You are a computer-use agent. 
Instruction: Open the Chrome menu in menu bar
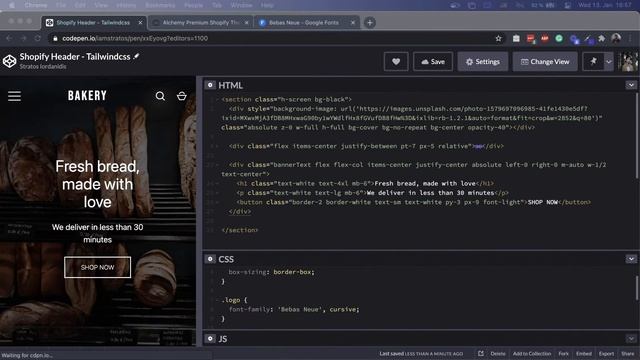(36, 5)
